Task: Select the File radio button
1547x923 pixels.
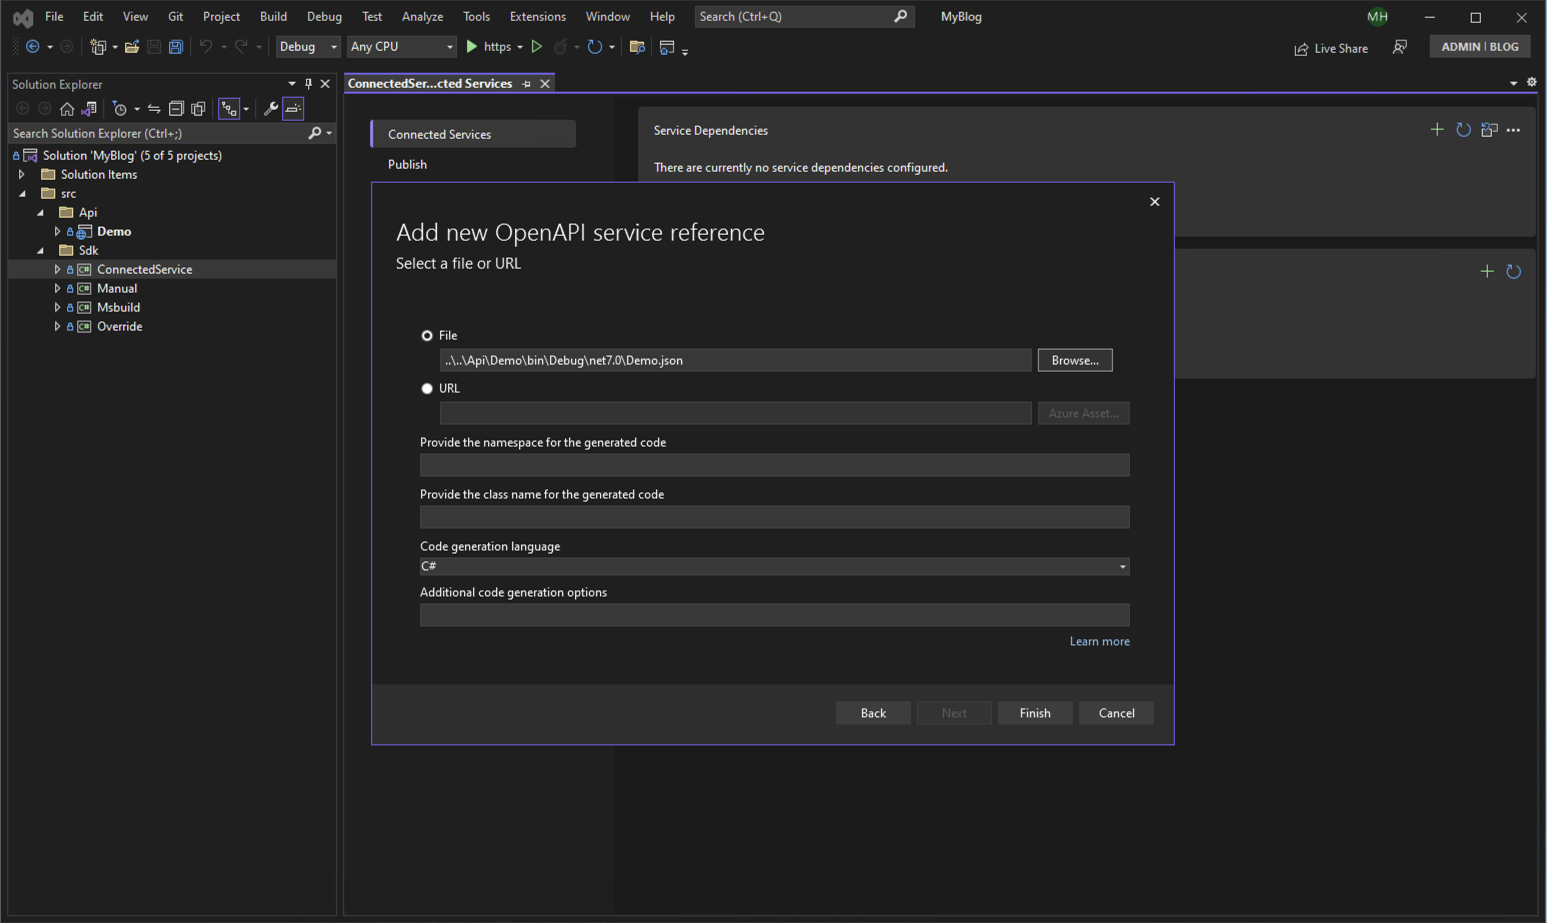Action: click(x=427, y=336)
